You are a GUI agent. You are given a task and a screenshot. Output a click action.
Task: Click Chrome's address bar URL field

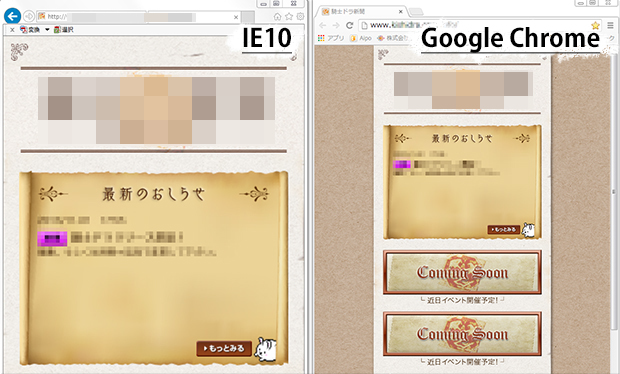click(x=474, y=25)
